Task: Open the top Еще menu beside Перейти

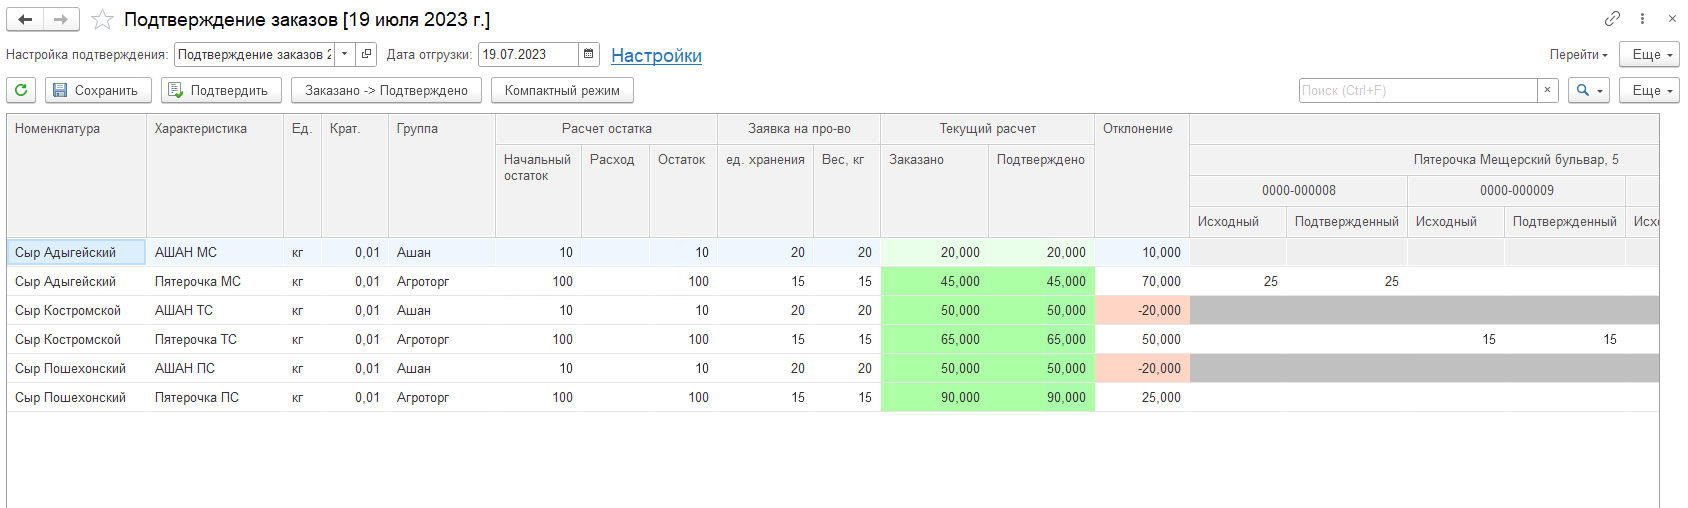Action: click(x=1652, y=54)
